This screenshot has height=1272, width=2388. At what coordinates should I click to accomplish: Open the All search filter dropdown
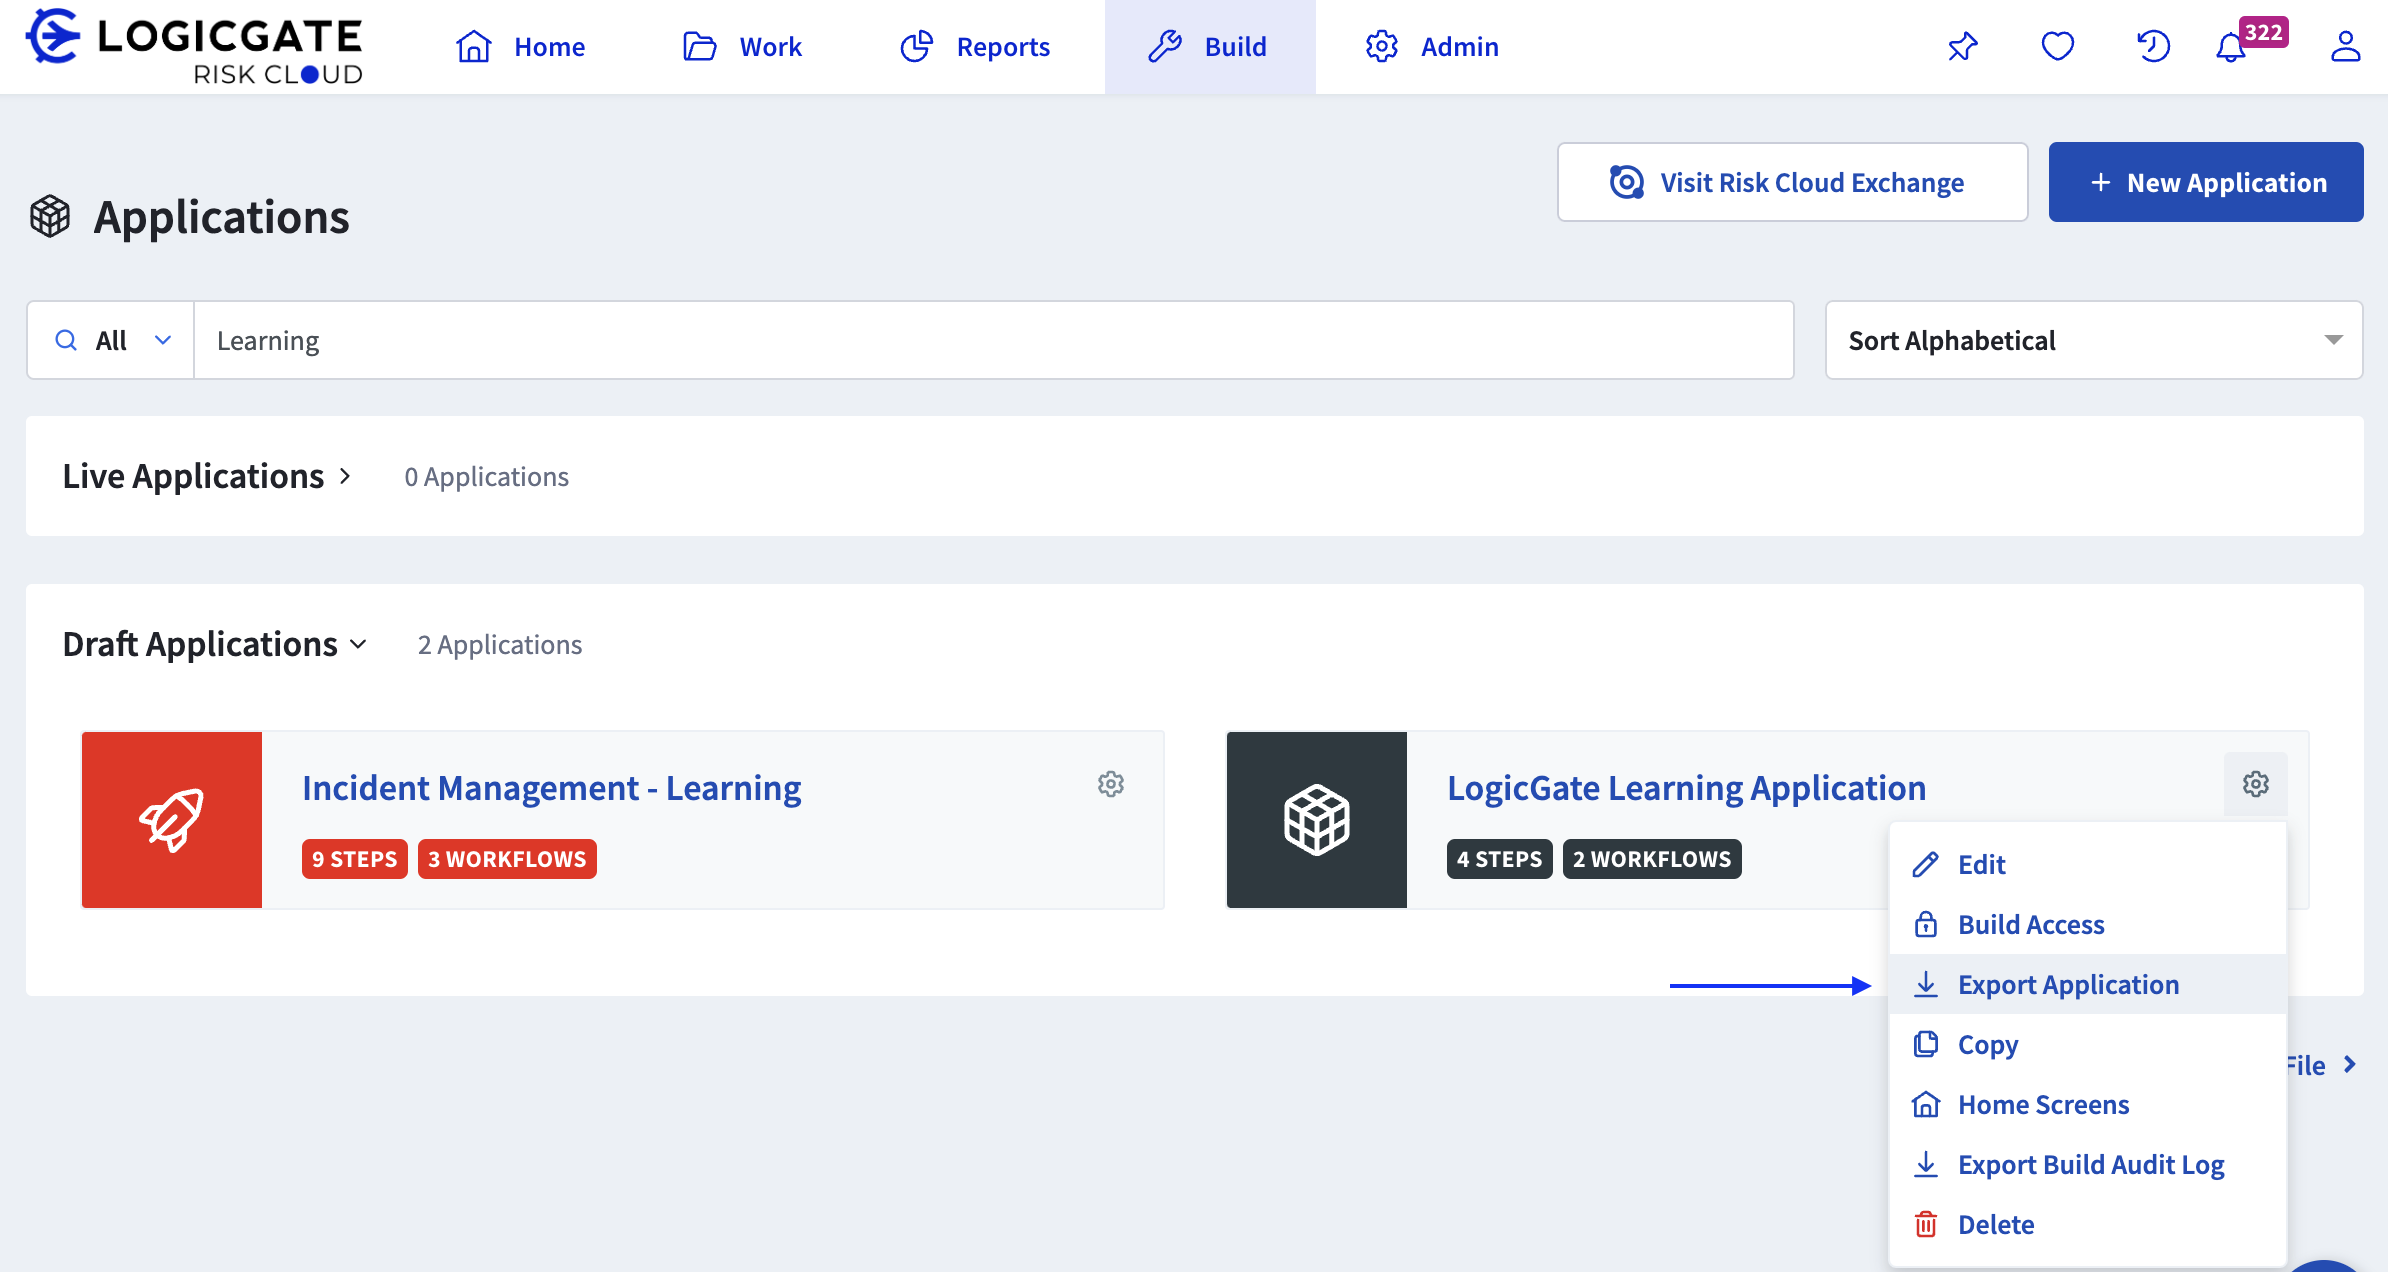tap(111, 341)
